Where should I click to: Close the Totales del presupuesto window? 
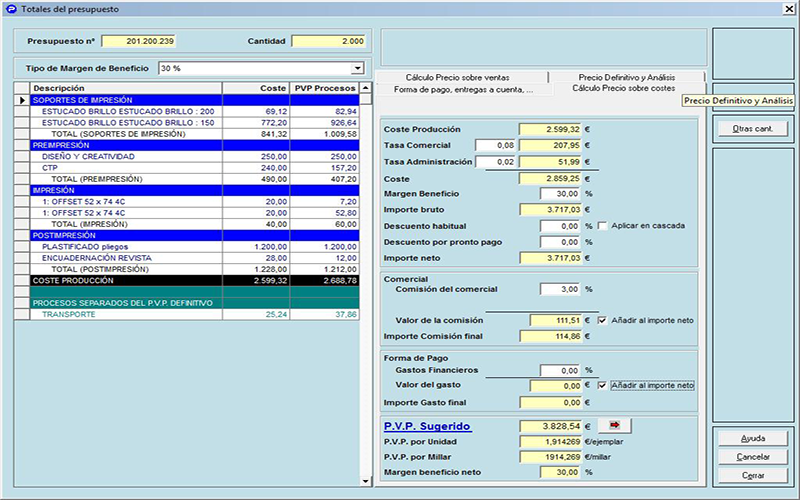coord(789,9)
